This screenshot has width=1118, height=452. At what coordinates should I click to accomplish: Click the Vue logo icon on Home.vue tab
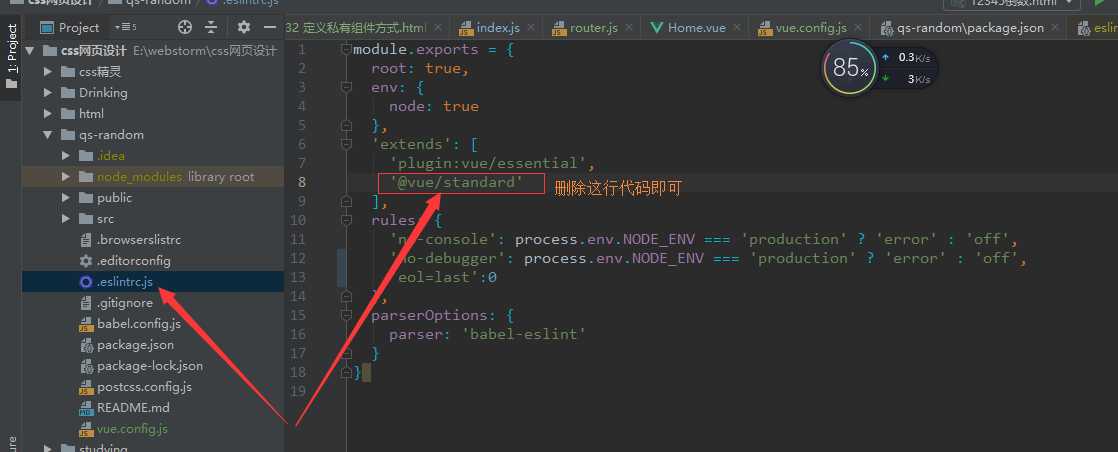(x=657, y=29)
